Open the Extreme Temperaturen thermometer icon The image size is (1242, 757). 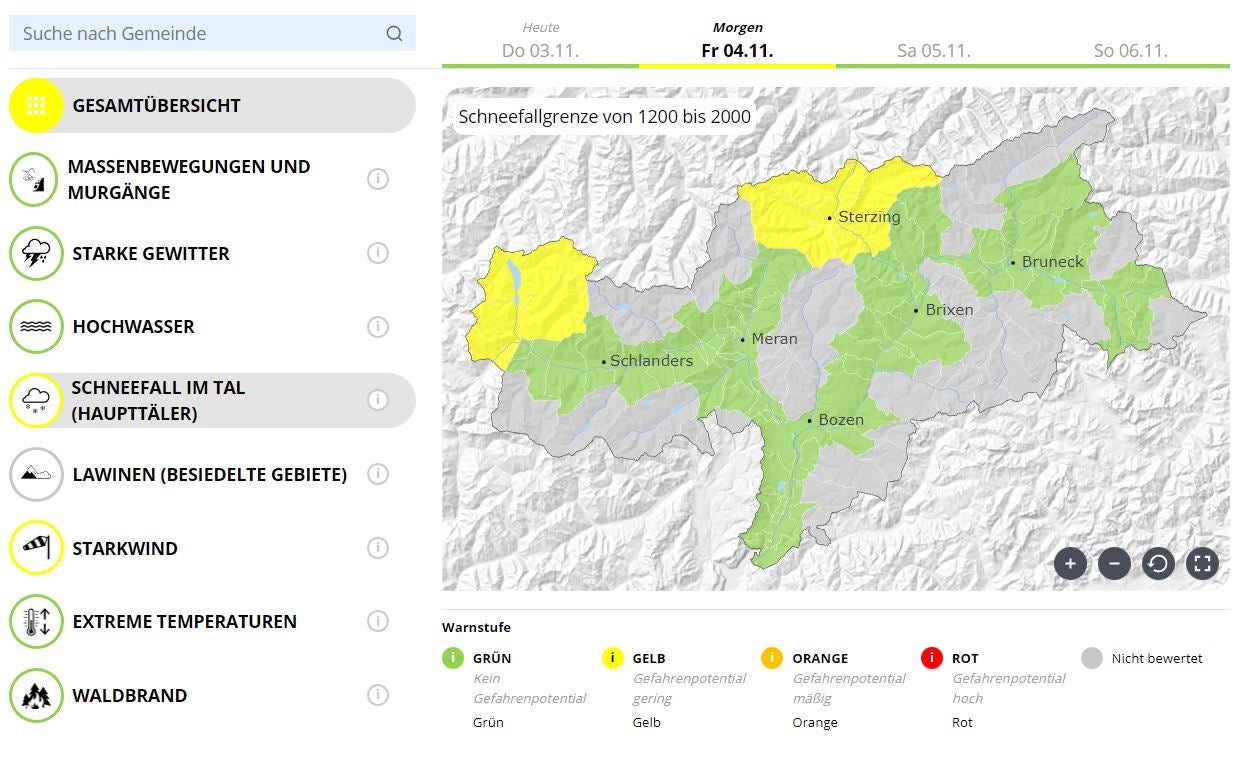click(x=36, y=621)
